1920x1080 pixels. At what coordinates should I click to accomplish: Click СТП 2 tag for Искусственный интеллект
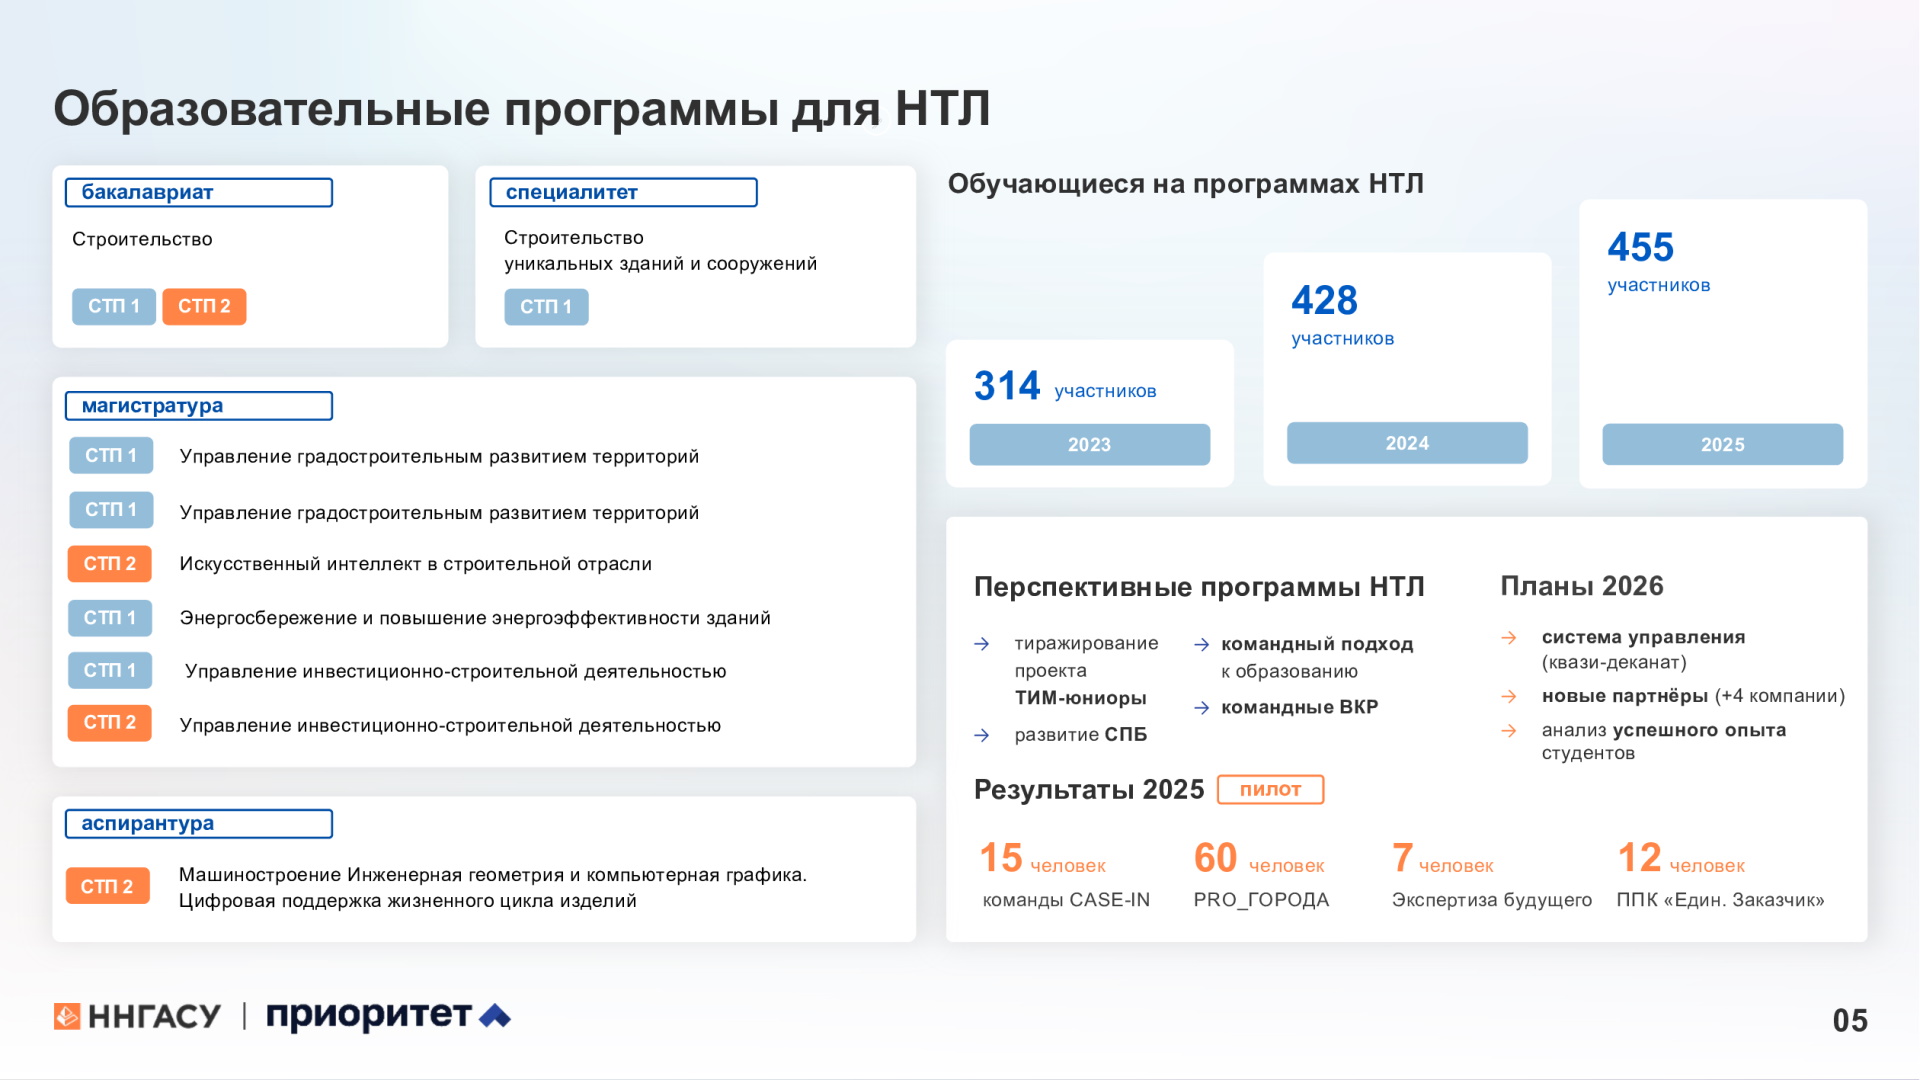[110, 564]
